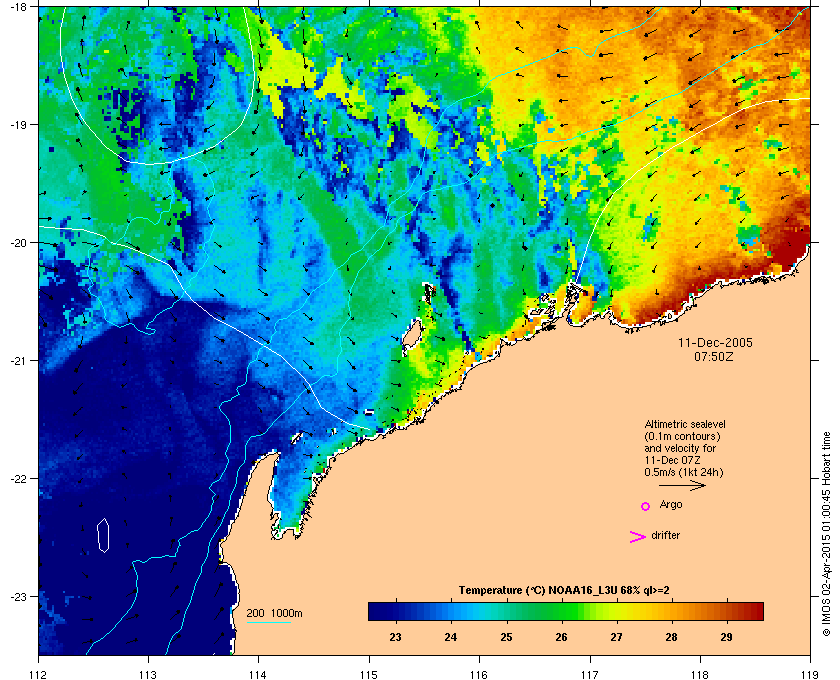Click the '07:50Z' time label
Image resolution: width=840 pixels, height=680 pixels.
point(714,356)
